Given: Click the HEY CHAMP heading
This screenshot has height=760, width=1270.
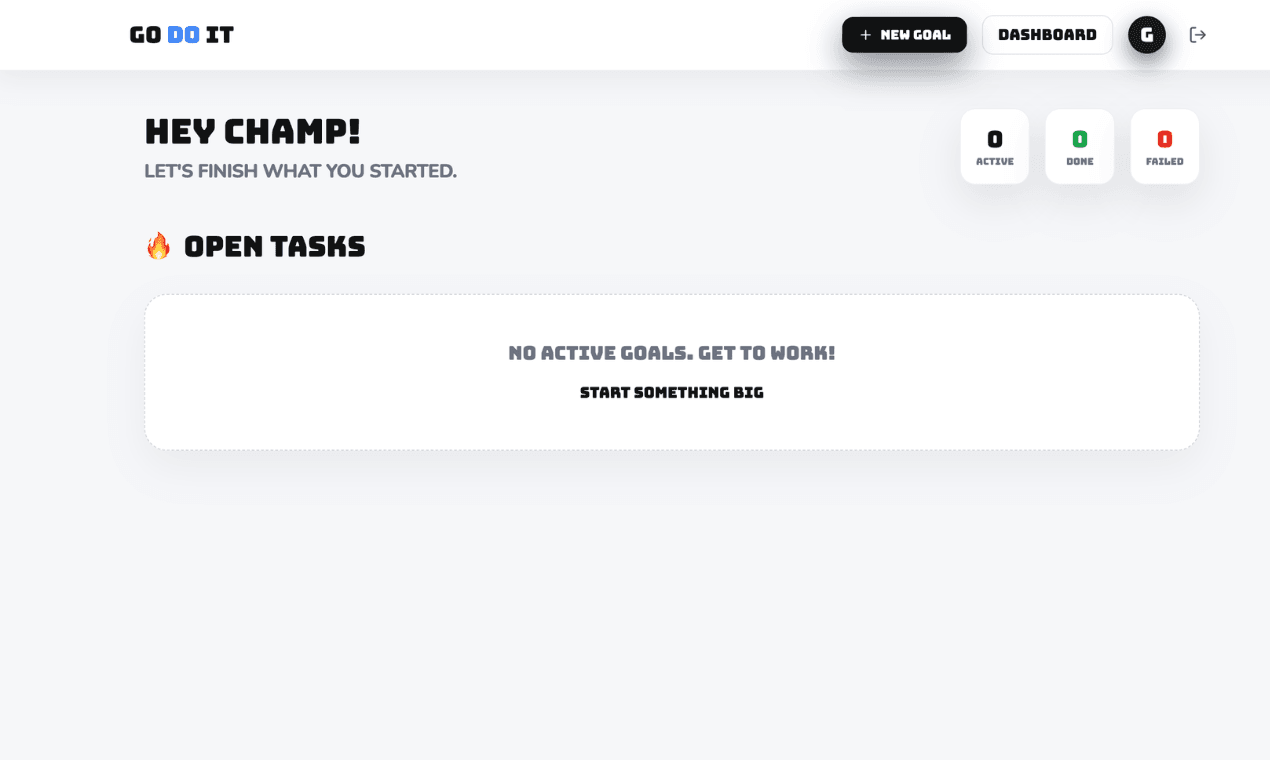Looking at the screenshot, I should click(252, 131).
